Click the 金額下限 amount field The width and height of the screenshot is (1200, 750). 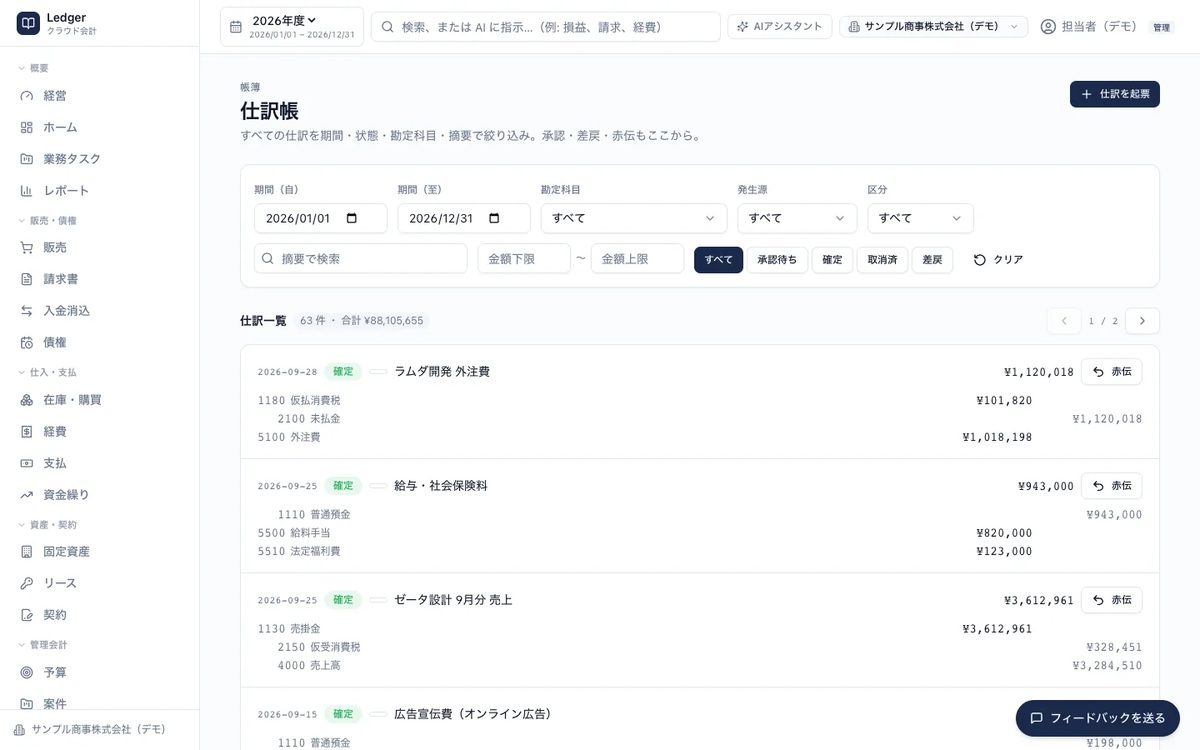pos(524,259)
